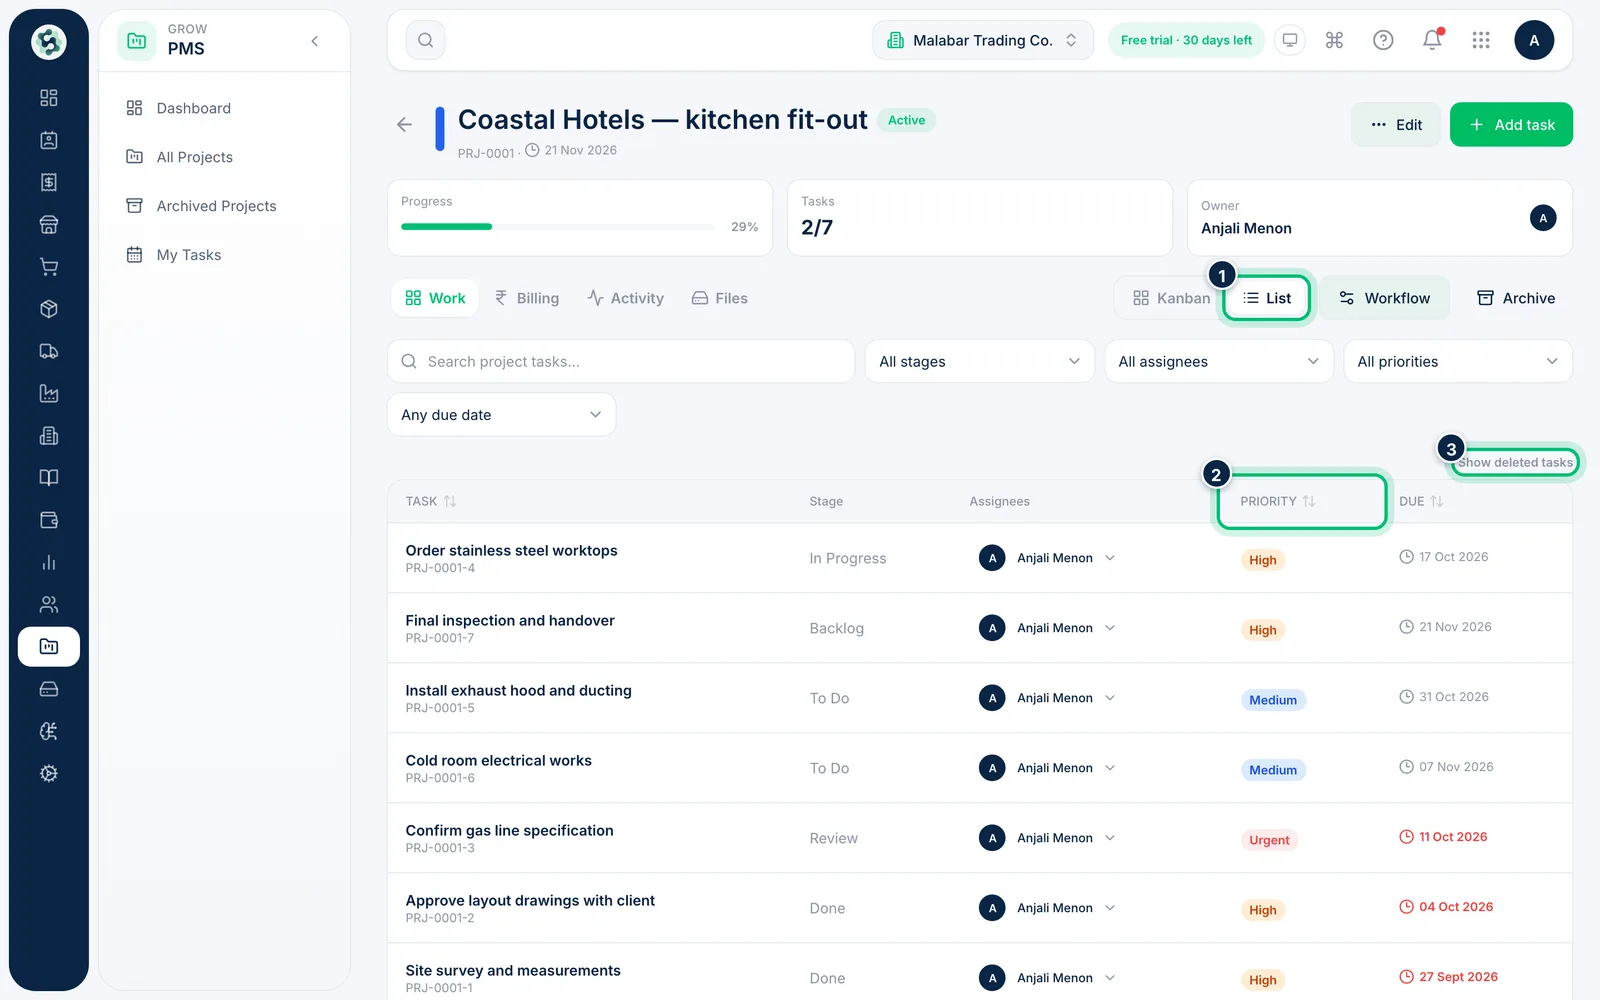This screenshot has width=1600, height=1000.
Task: Collapse the PMS sidebar panel
Action: (315, 41)
